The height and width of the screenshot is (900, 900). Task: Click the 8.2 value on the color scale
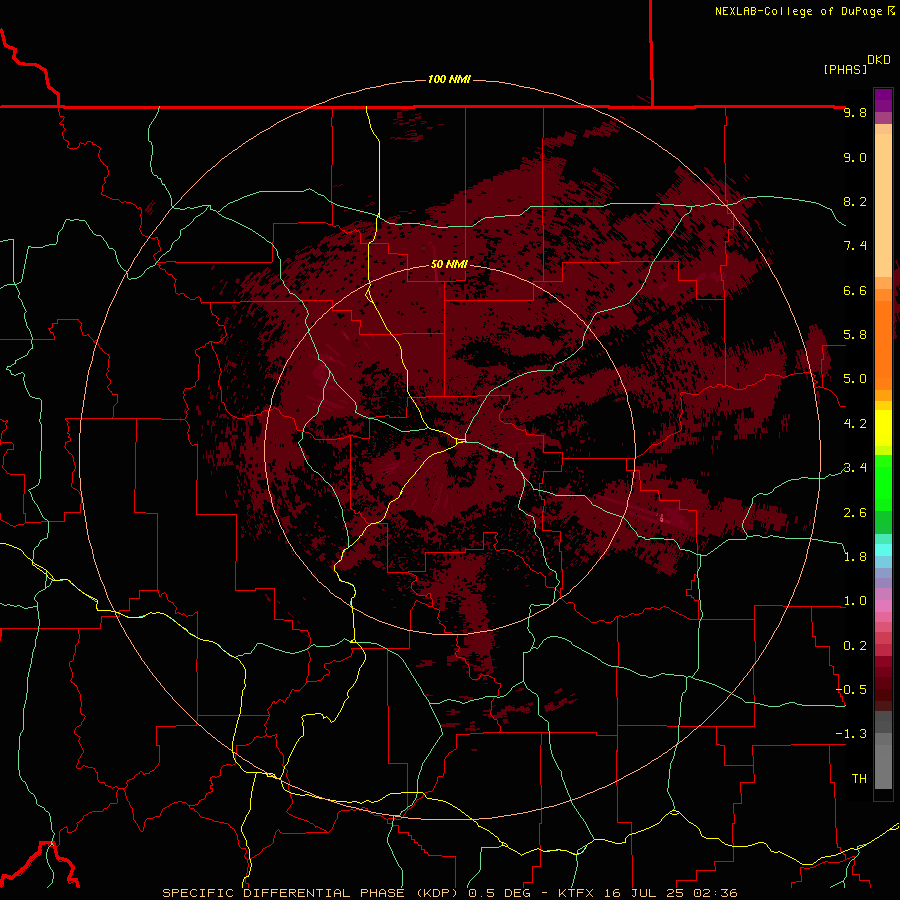(x=855, y=201)
